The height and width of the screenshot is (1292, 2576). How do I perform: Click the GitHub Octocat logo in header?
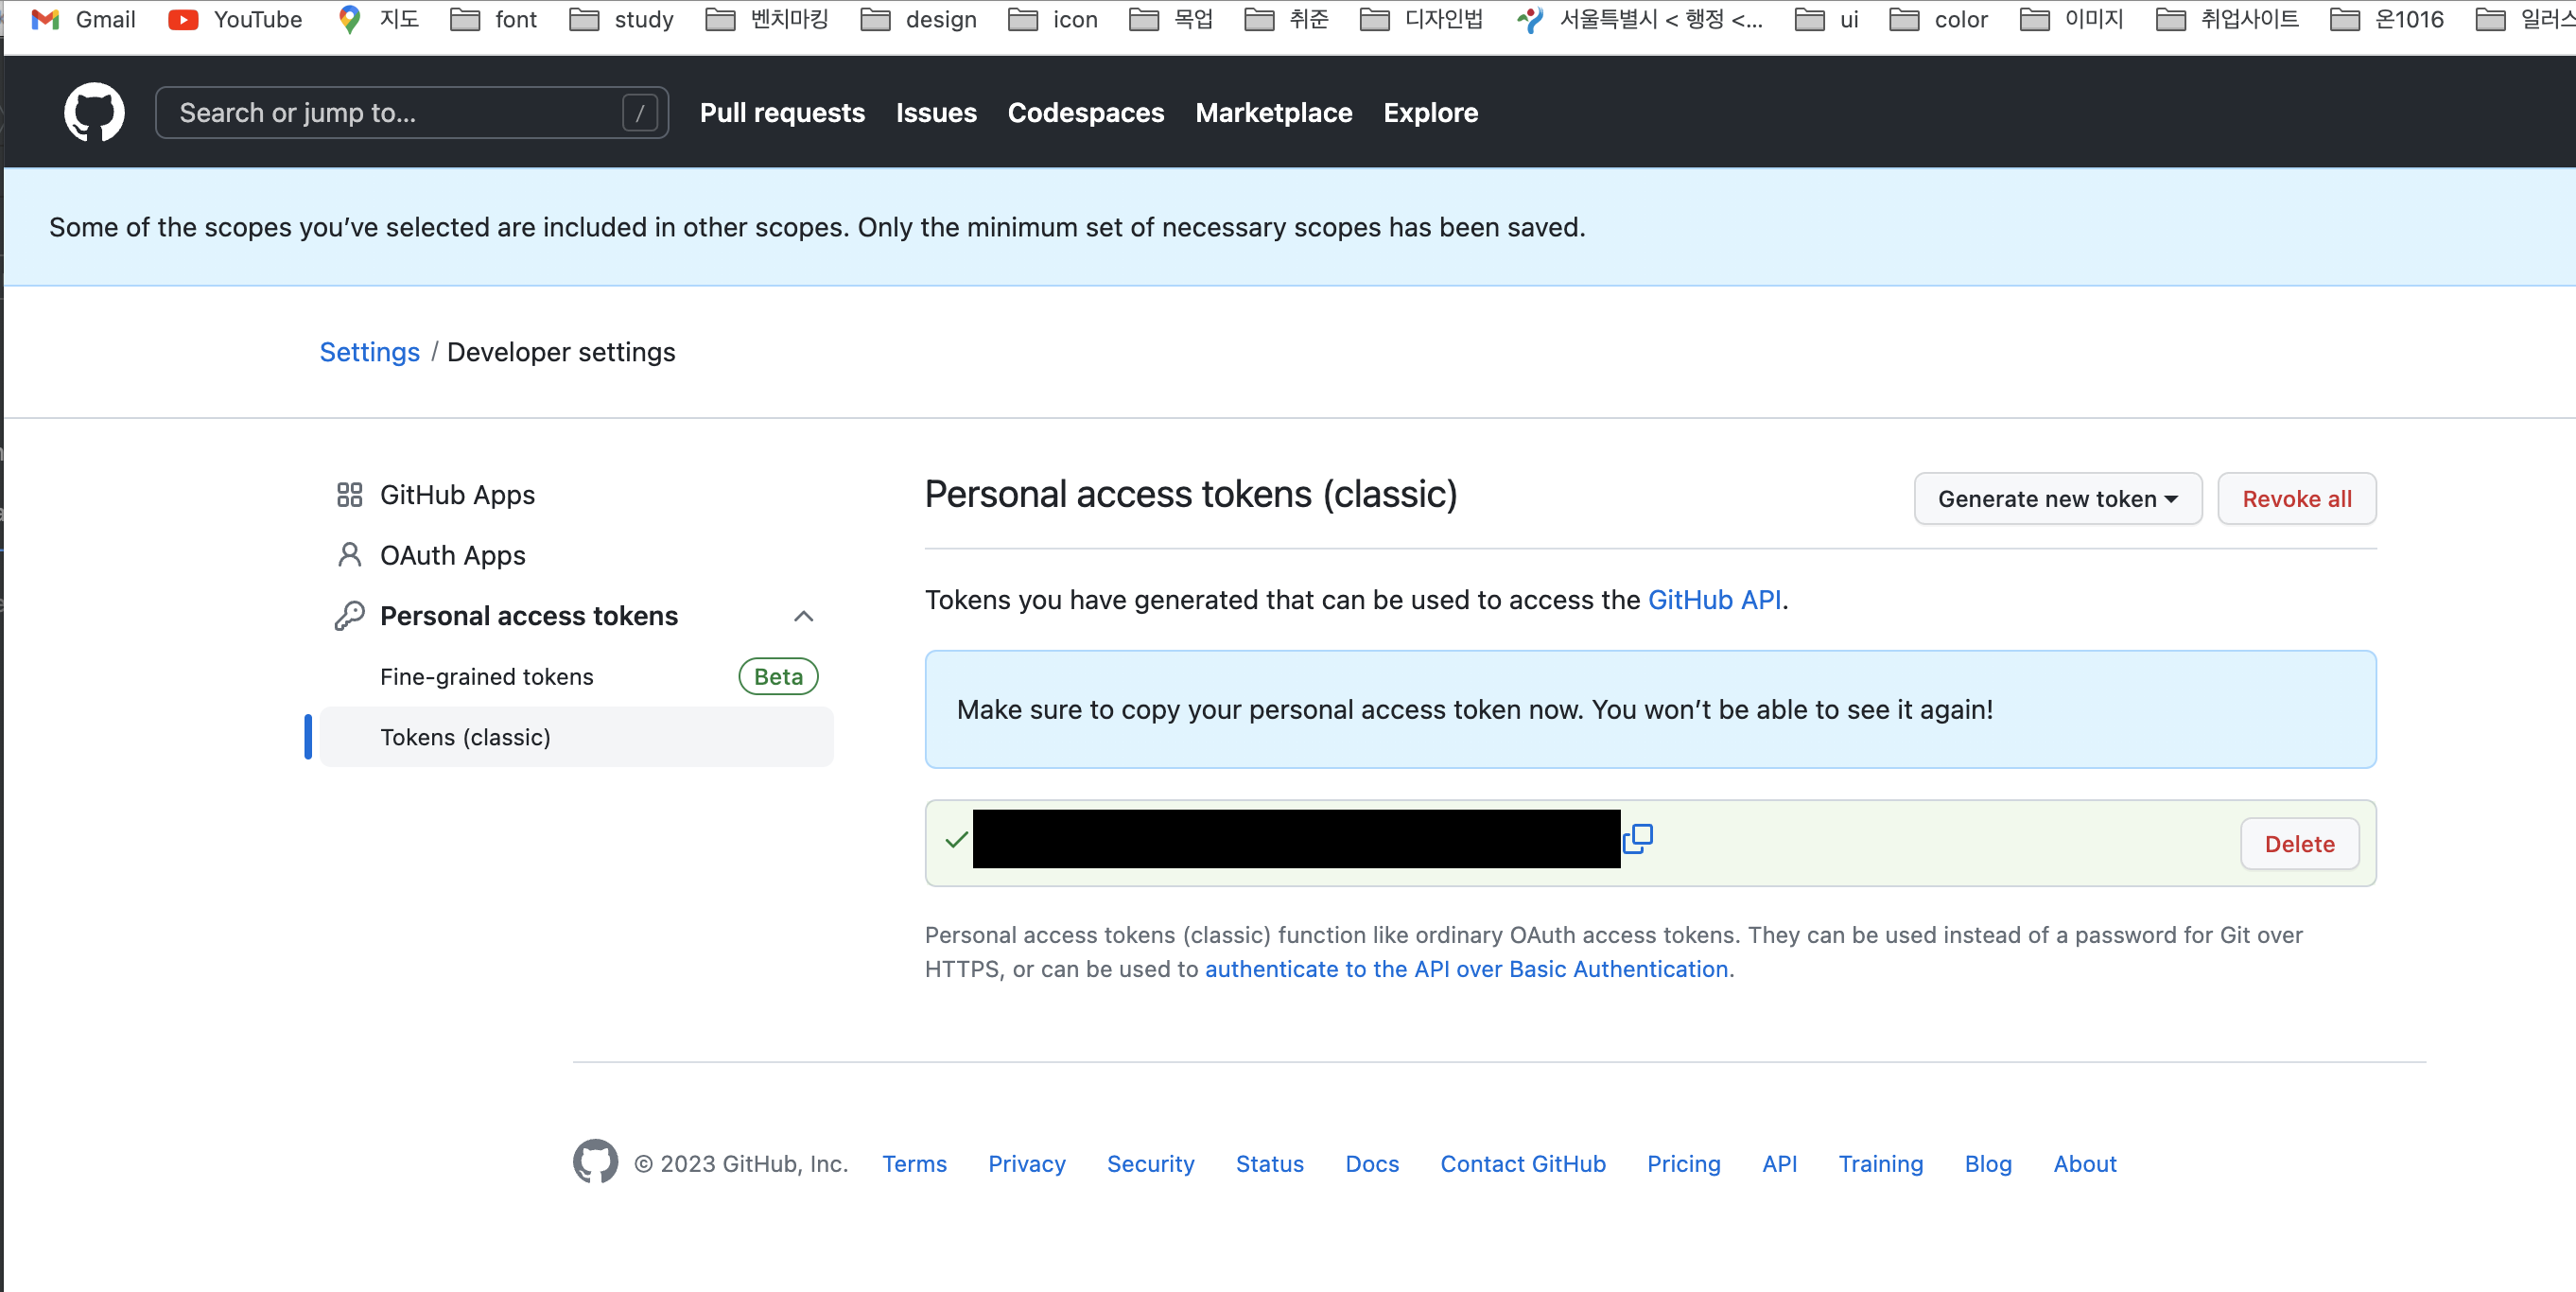tap(94, 112)
